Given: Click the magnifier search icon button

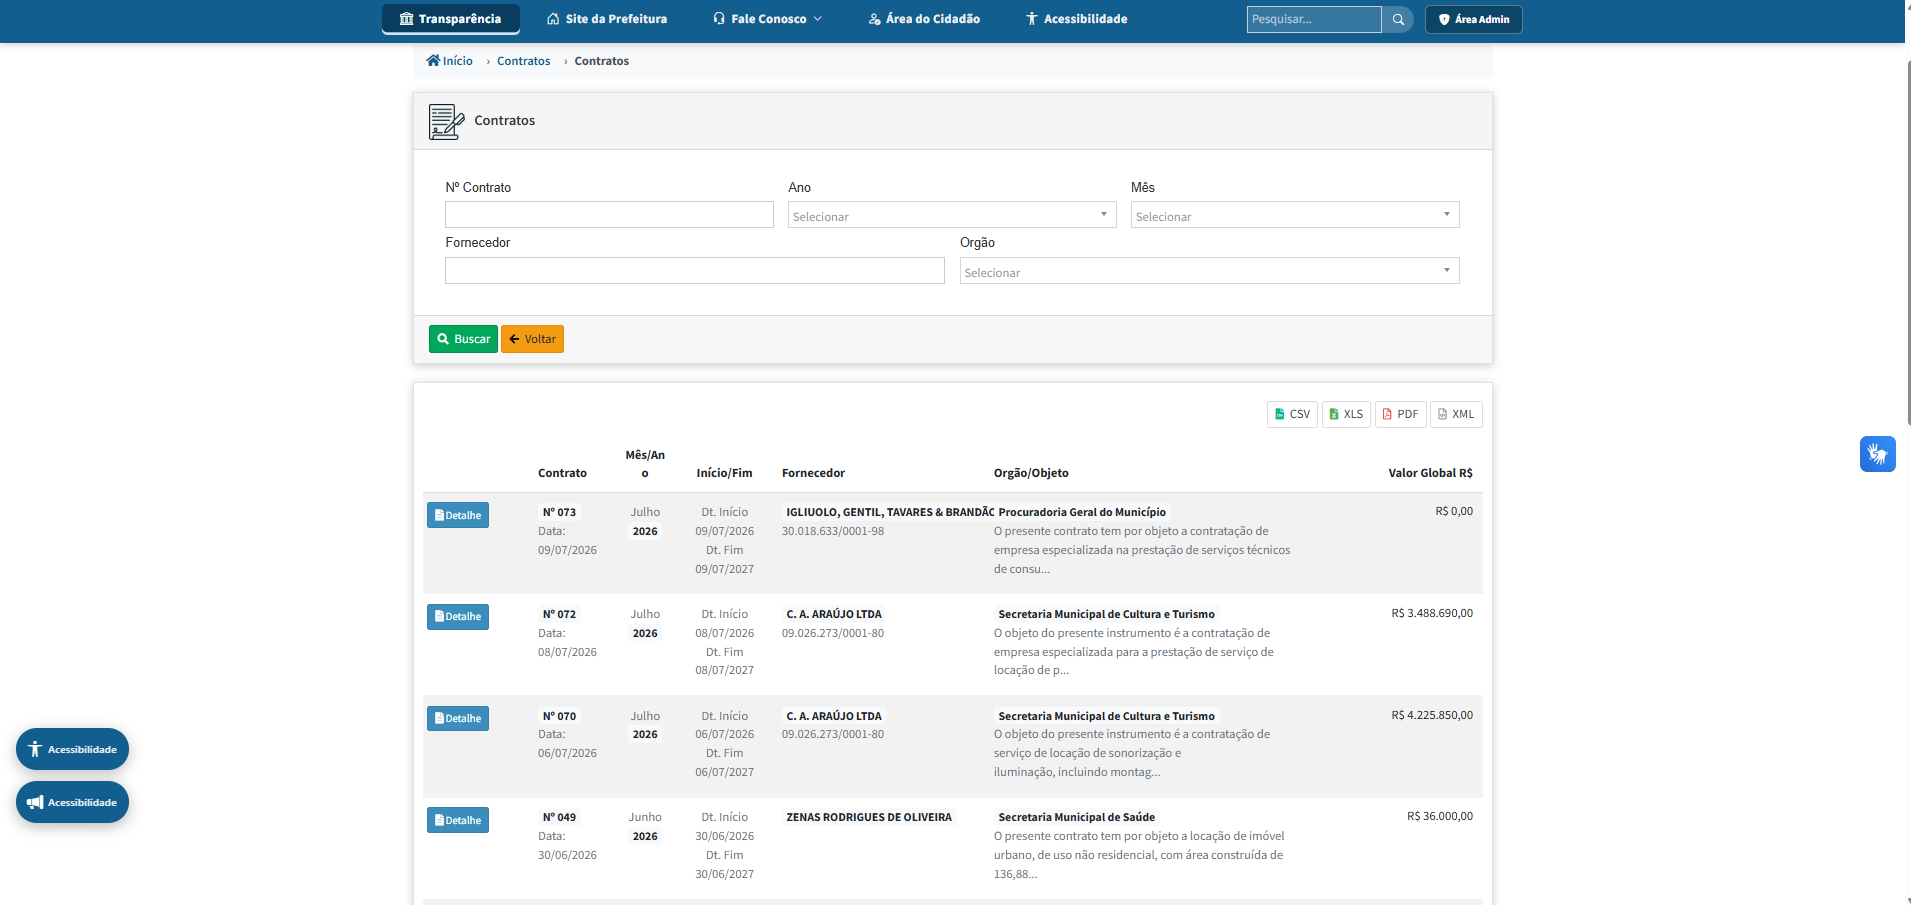Looking at the screenshot, I should pos(1398,19).
